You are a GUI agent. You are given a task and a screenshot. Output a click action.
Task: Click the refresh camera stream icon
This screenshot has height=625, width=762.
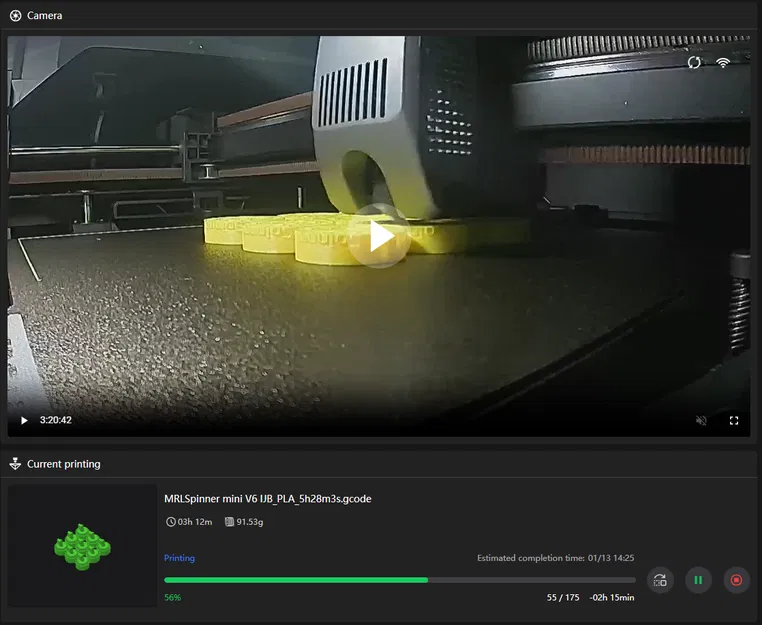(x=694, y=62)
